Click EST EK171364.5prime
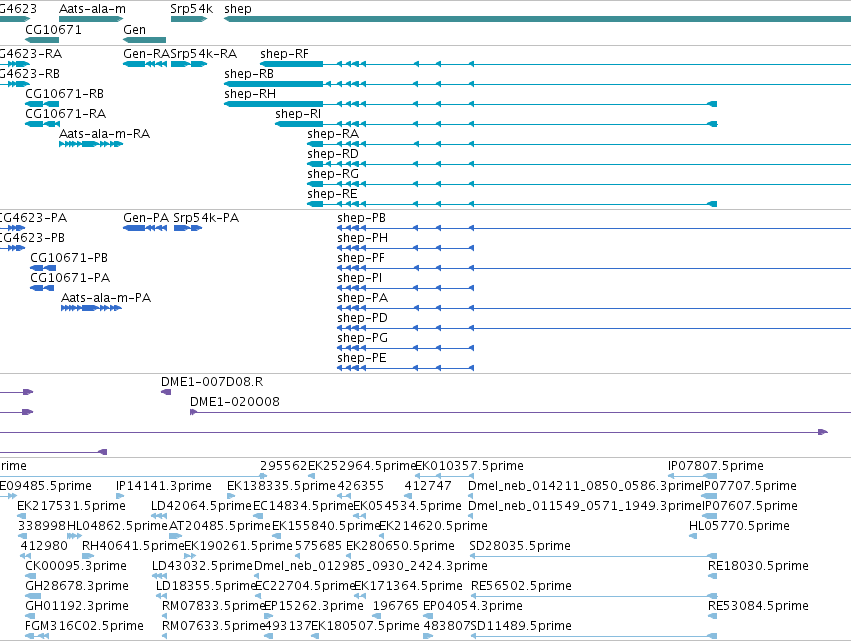 point(408,586)
